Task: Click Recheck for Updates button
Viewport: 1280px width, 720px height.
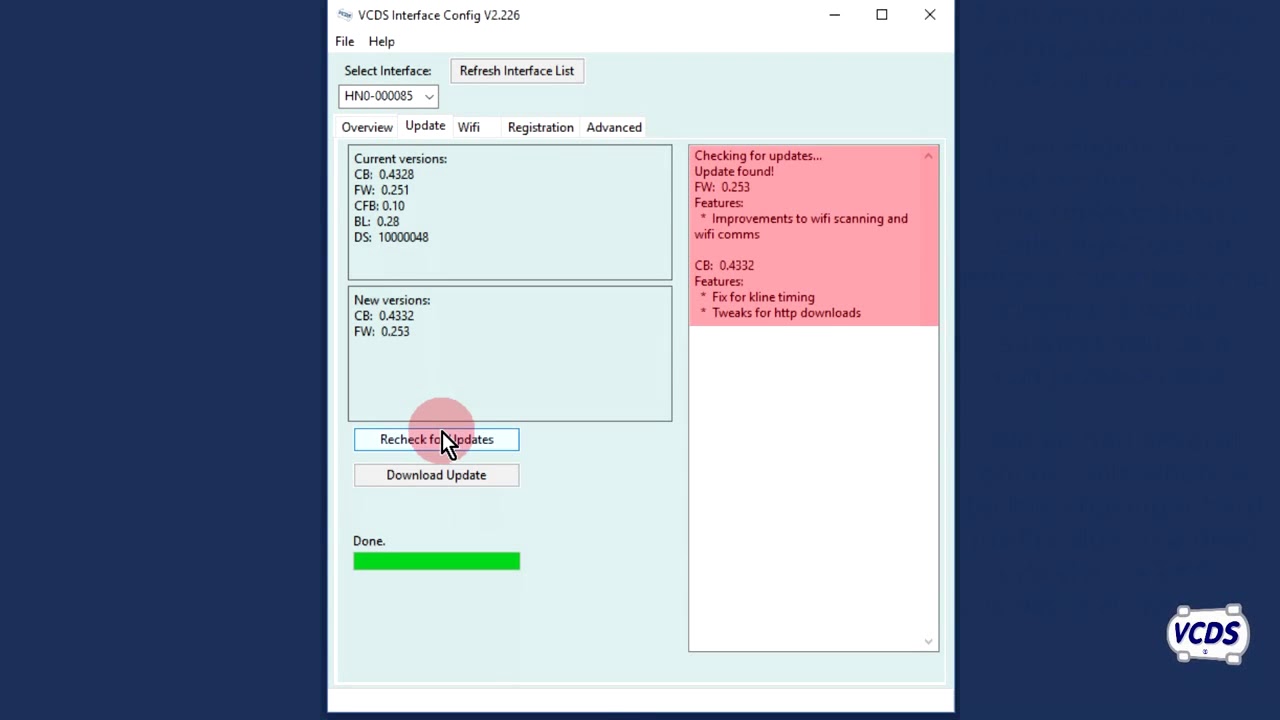Action: click(x=436, y=439)
